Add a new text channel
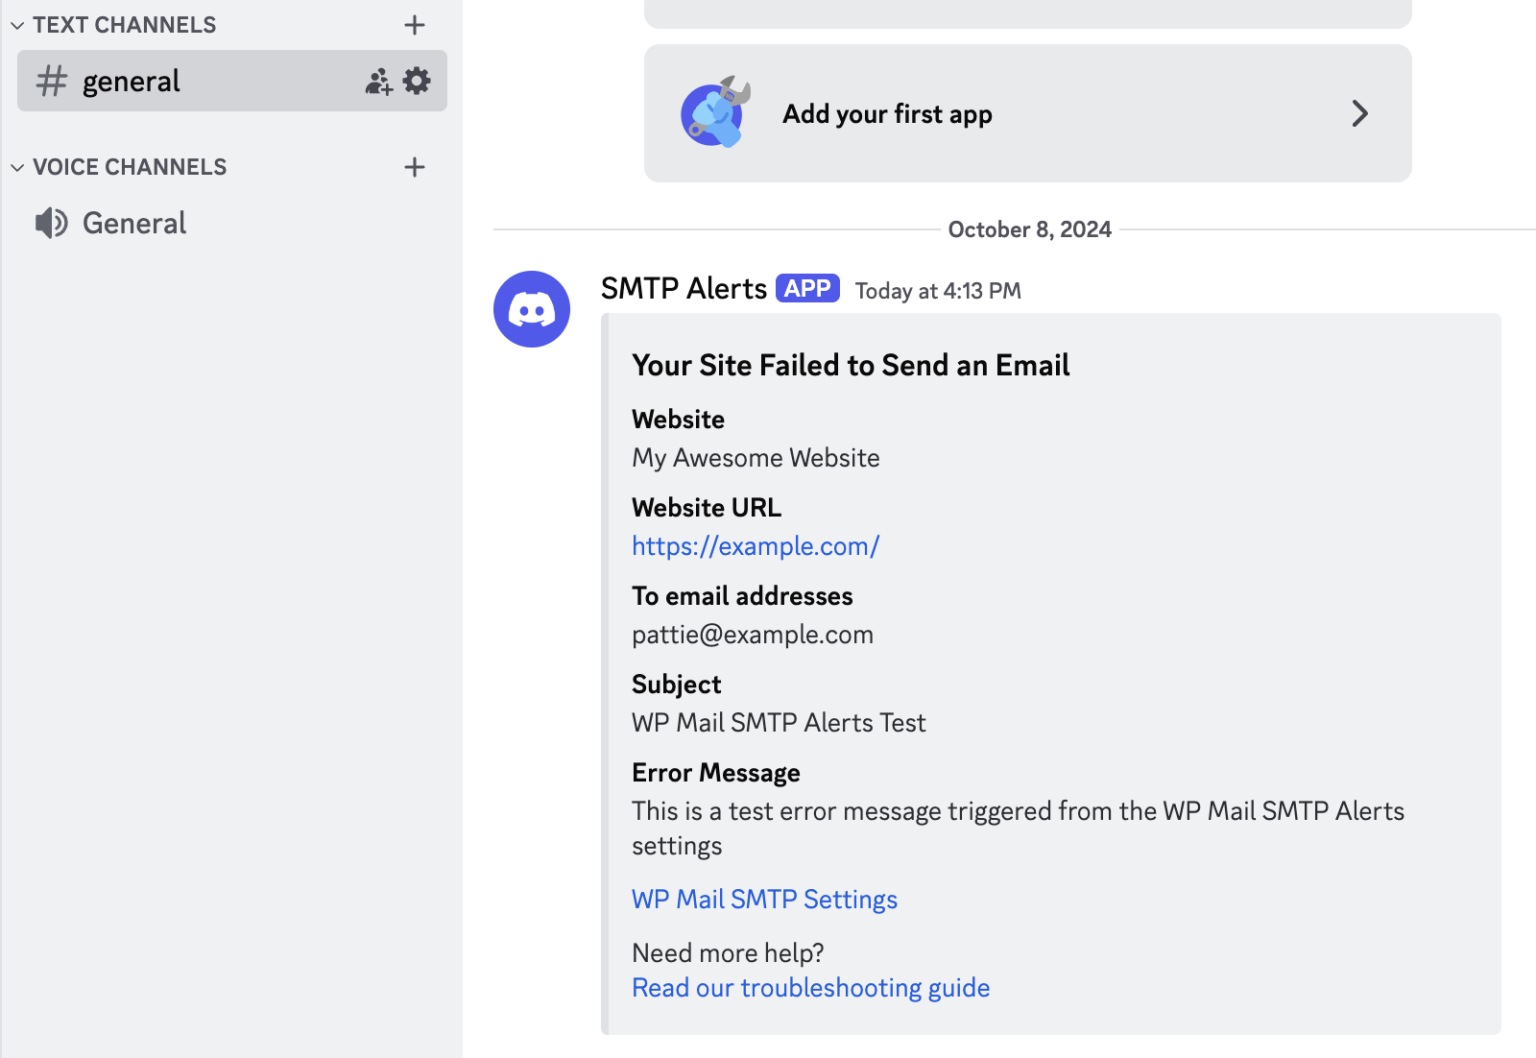This screenshot has height=1058, width=1536. (415, 25)
